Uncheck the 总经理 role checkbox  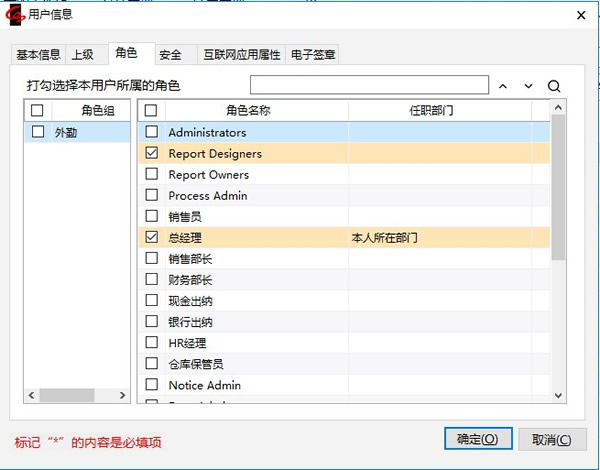(x=152, y=238)
